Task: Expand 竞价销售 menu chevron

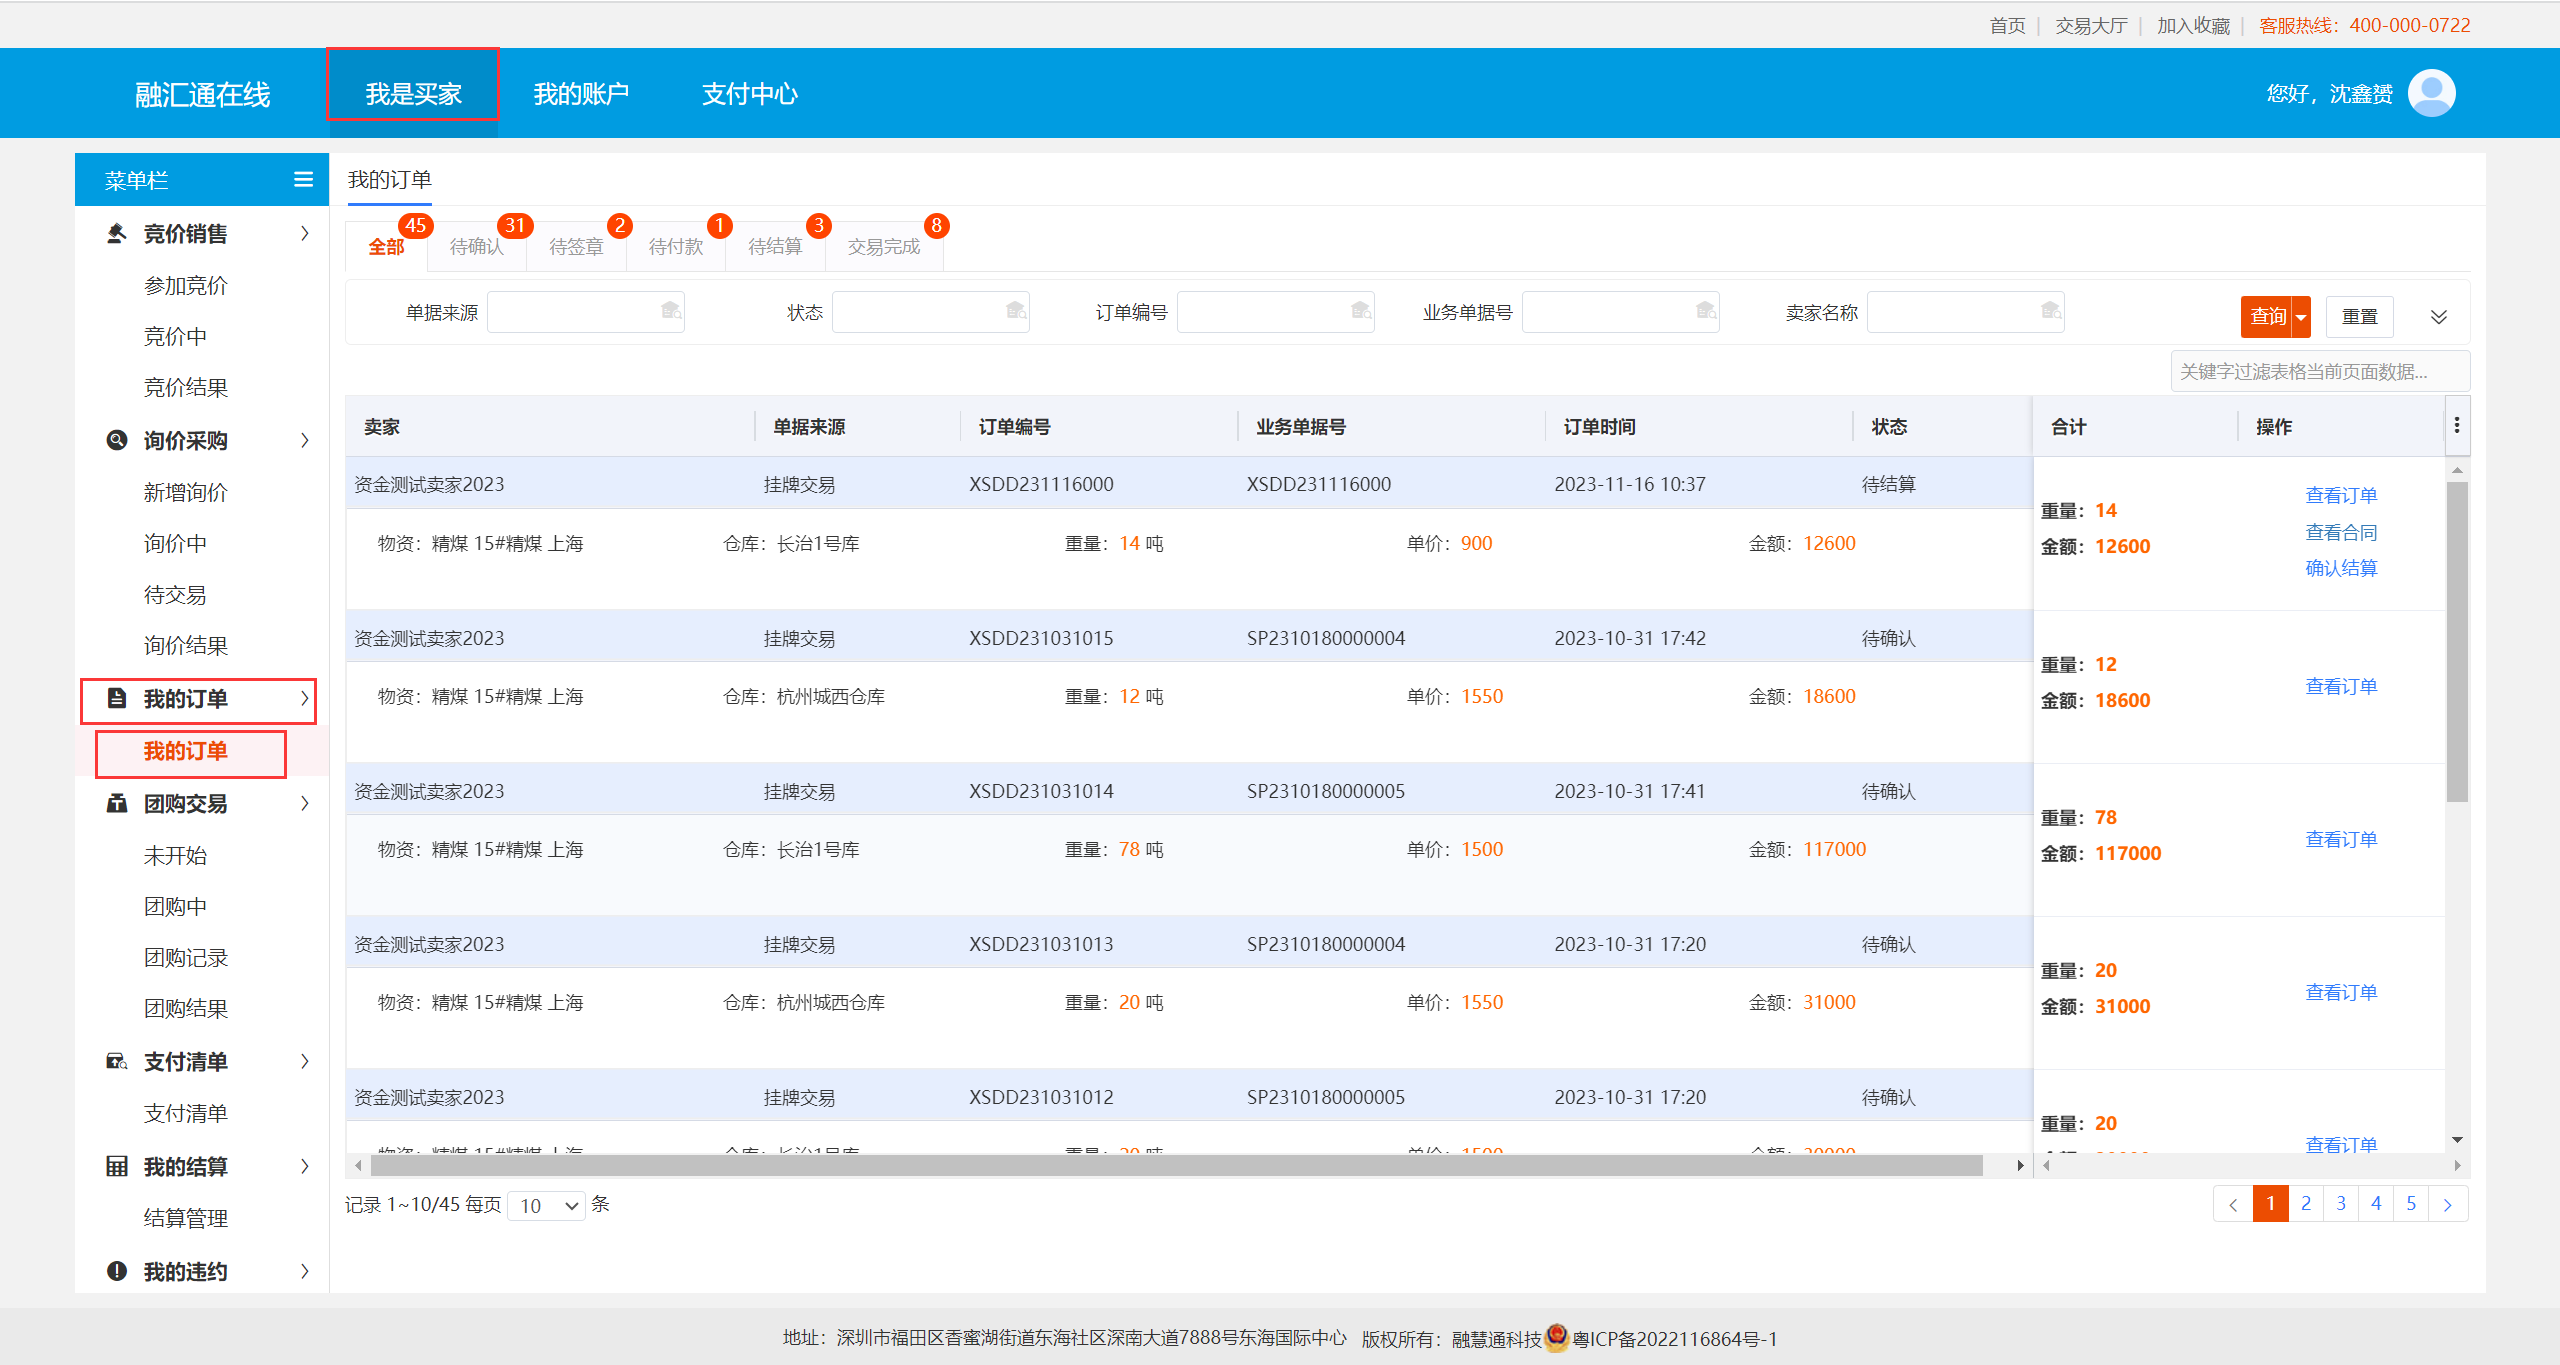Action: point(305,233)
